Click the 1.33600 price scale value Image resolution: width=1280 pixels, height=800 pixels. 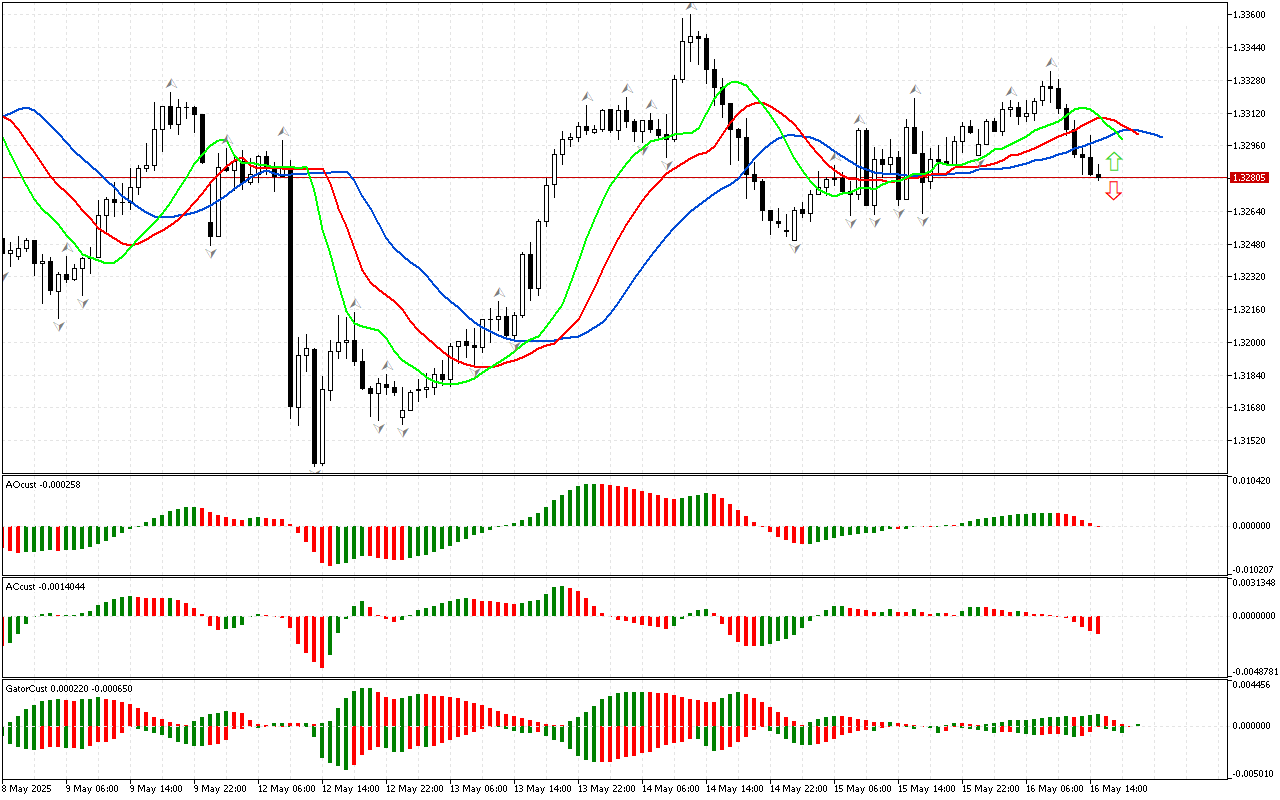[x=1251, y=14]
